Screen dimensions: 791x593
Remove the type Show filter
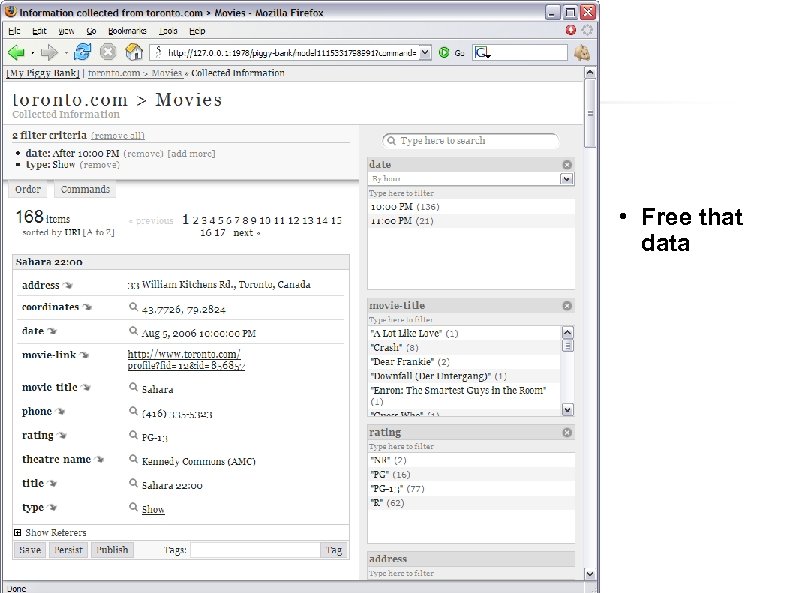(x=99, y=165)
